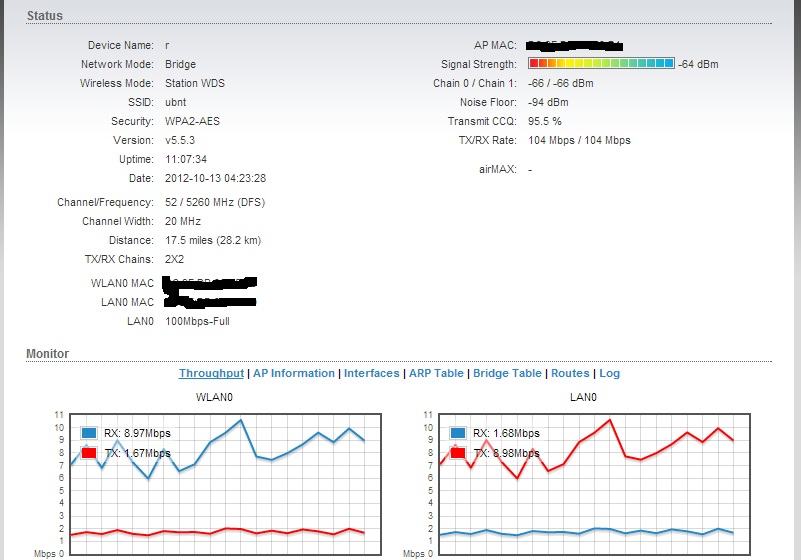Click the LAN0 speed value 100Mbps-Full
This screenshot has width=801, height=560.
click(x=197, y=321)
